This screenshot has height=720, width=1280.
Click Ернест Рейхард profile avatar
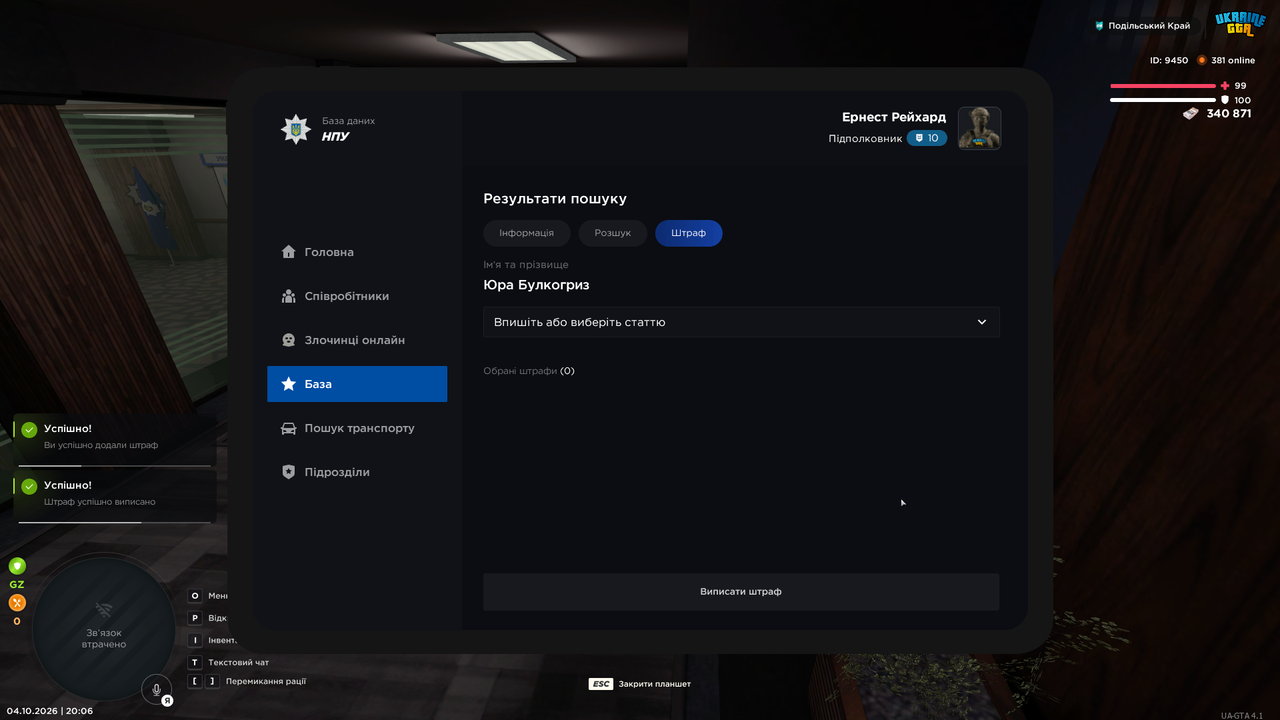tap(979, 128)
